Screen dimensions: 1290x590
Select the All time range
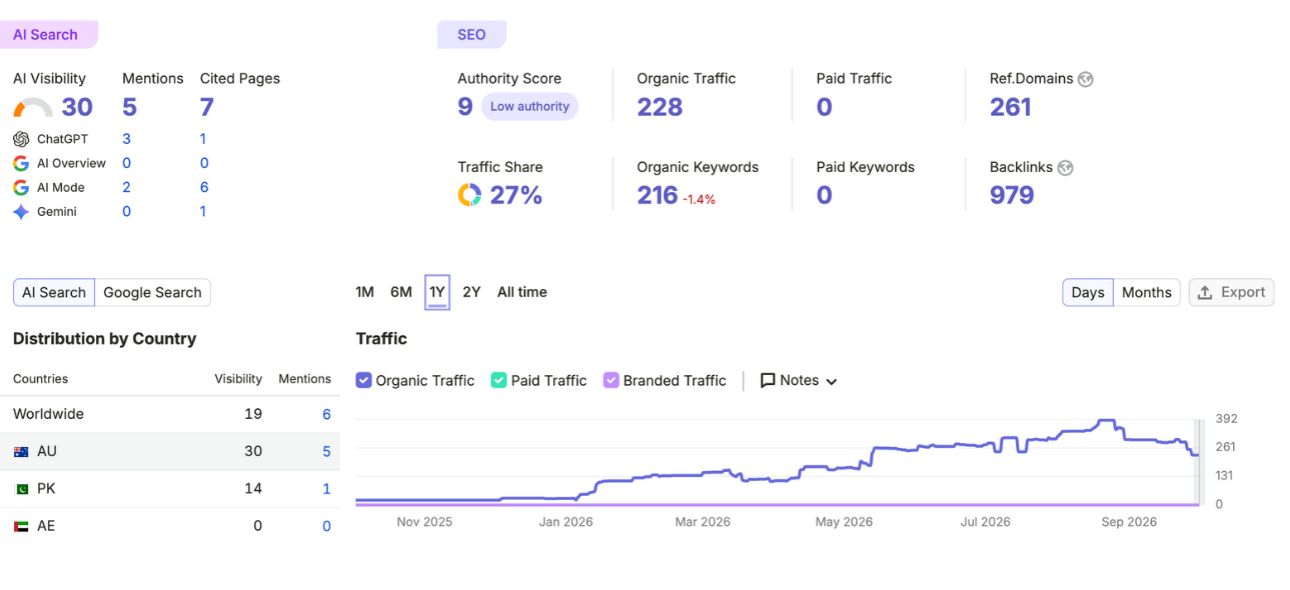(x=522, y=292)
